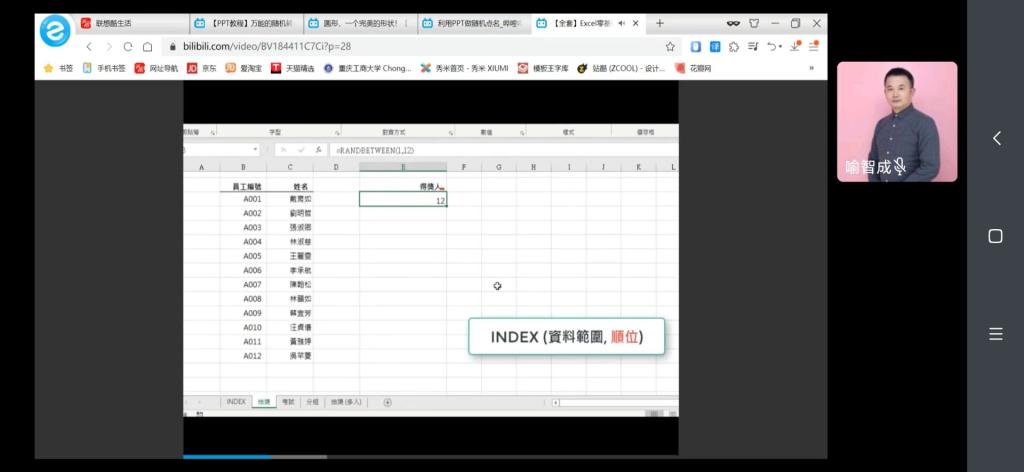Open the 京东 bookmark
Viewport: 1024px width, 472px height.
pos(202,68)
